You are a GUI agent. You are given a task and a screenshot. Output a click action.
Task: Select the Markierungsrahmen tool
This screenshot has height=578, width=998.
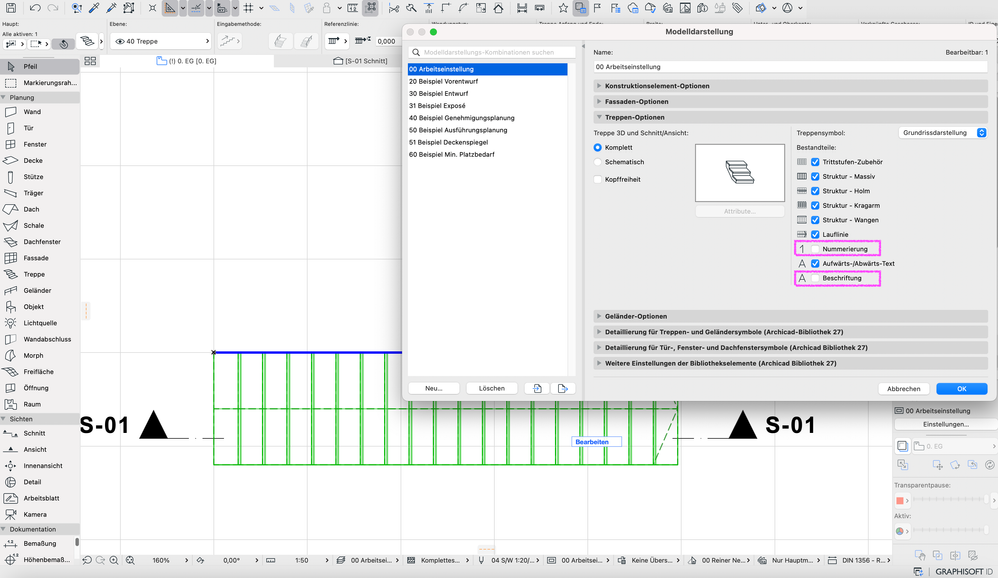click(x=40, y=83)
